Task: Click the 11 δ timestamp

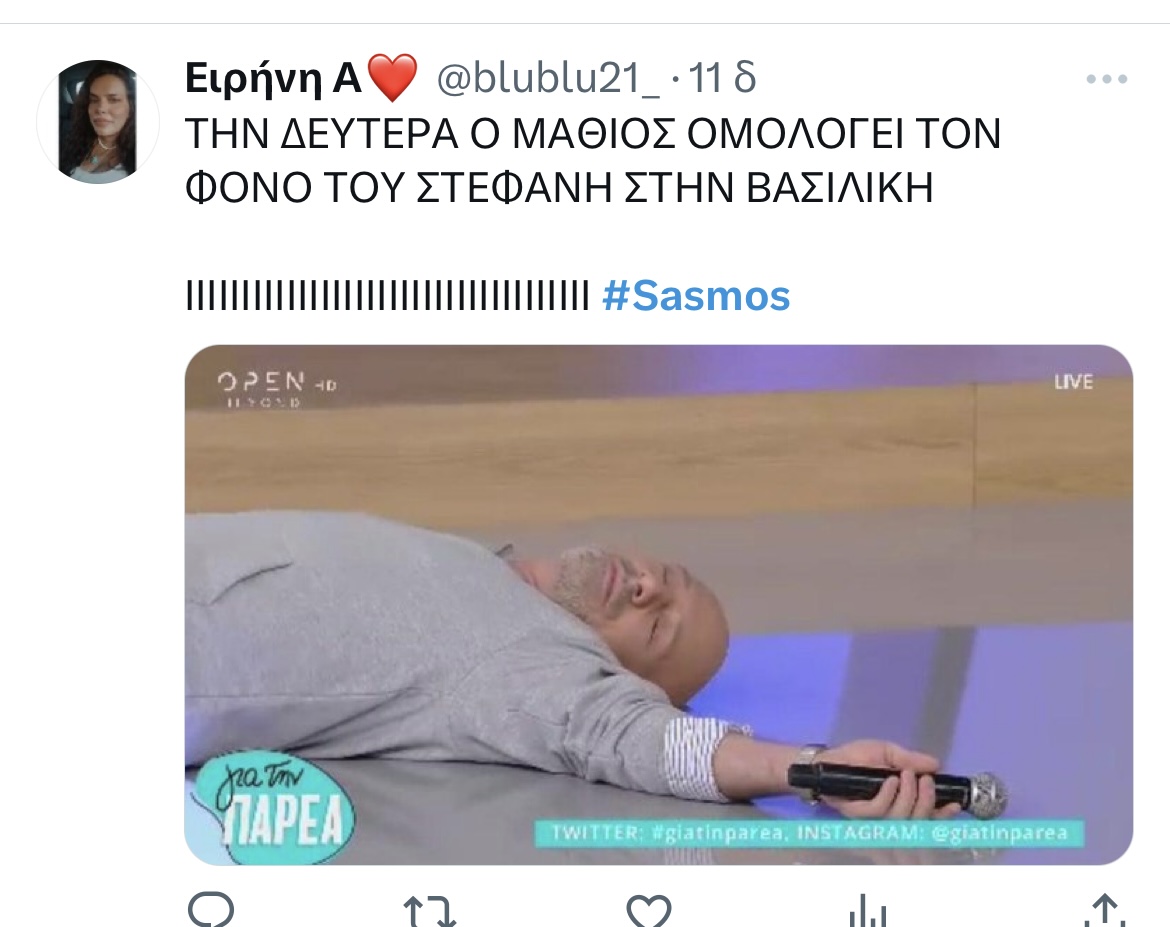Action: tap(722, 78)
